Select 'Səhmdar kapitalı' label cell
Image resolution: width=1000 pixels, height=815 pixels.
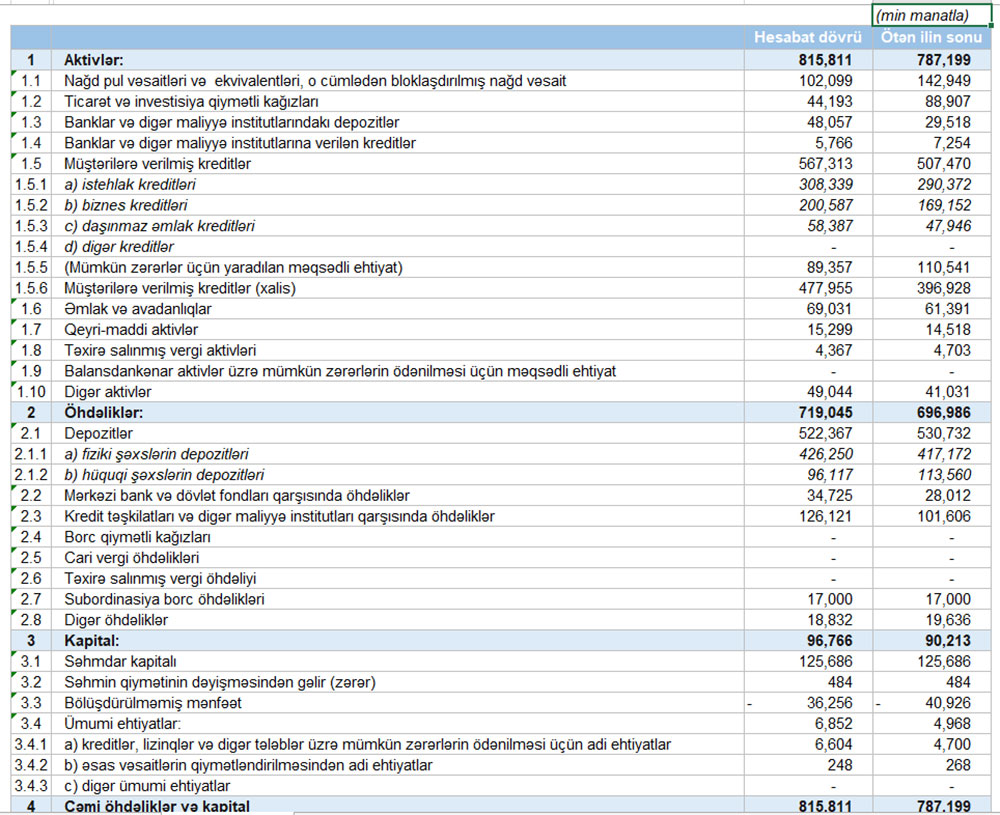tap(120, 661)
